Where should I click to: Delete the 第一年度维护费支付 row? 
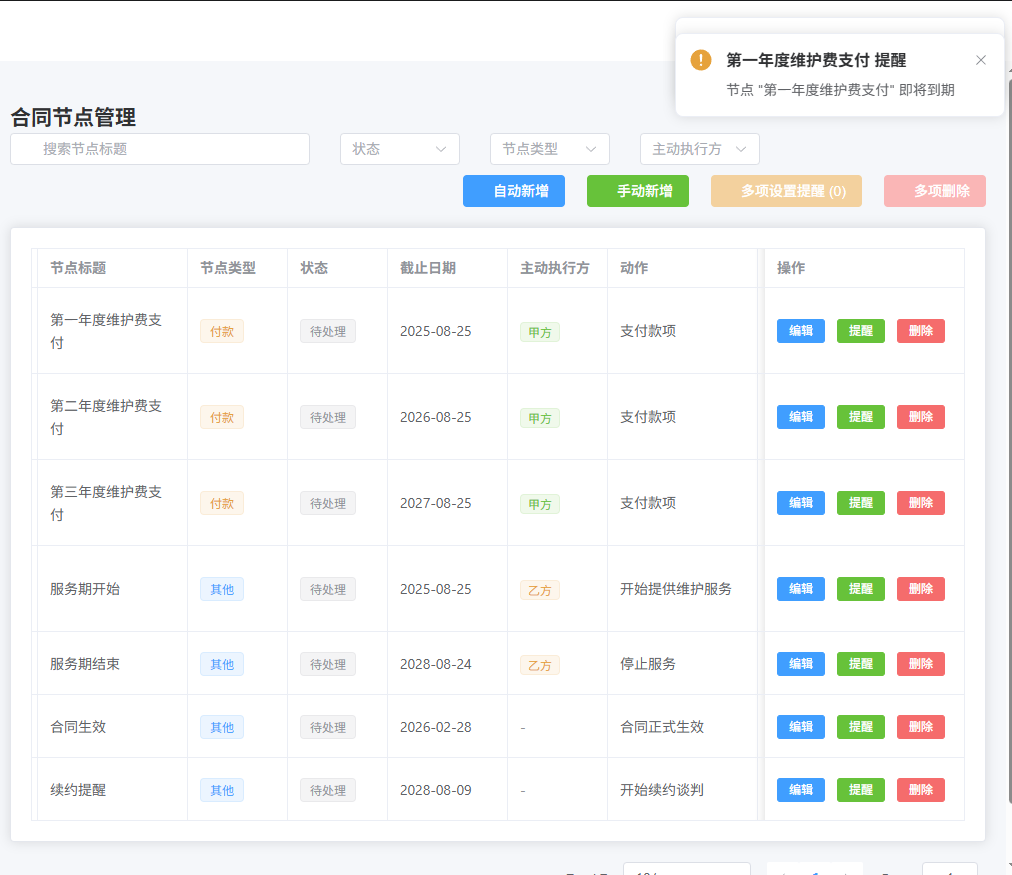coord(920,331)
